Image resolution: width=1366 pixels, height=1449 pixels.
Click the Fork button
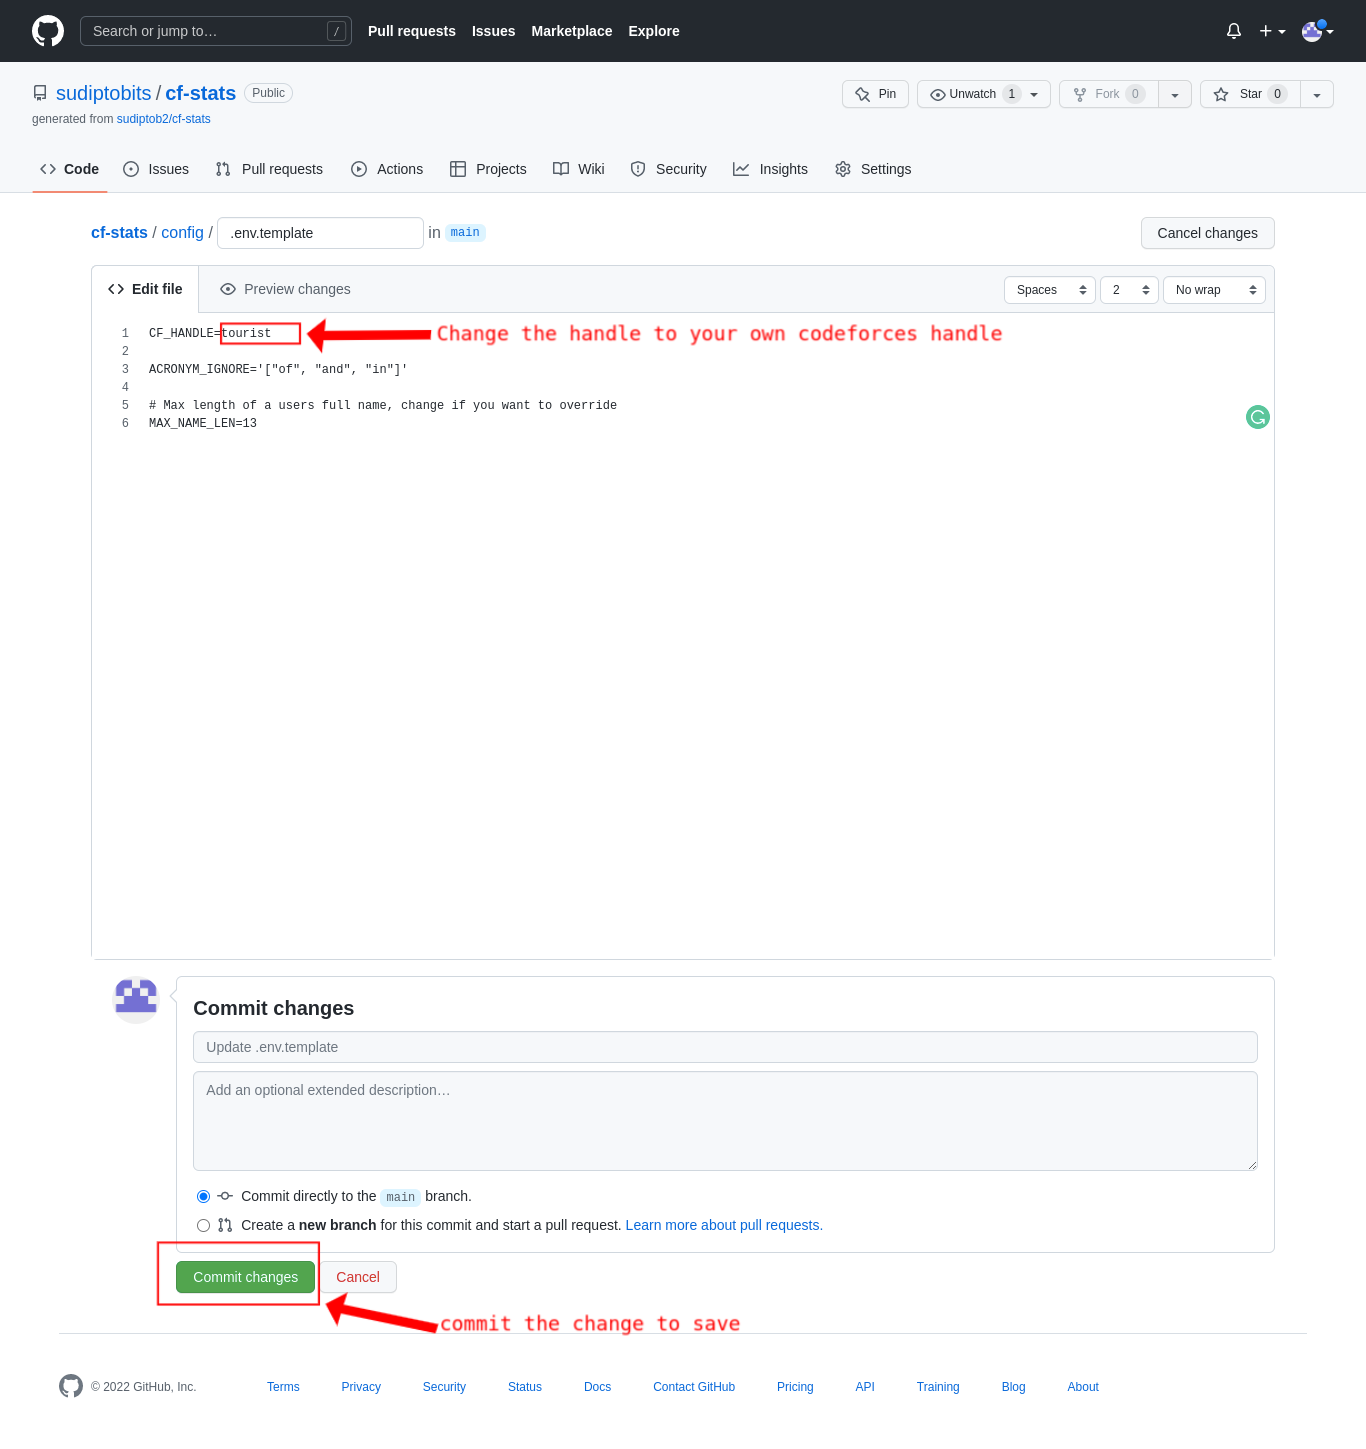[1108, 94]
